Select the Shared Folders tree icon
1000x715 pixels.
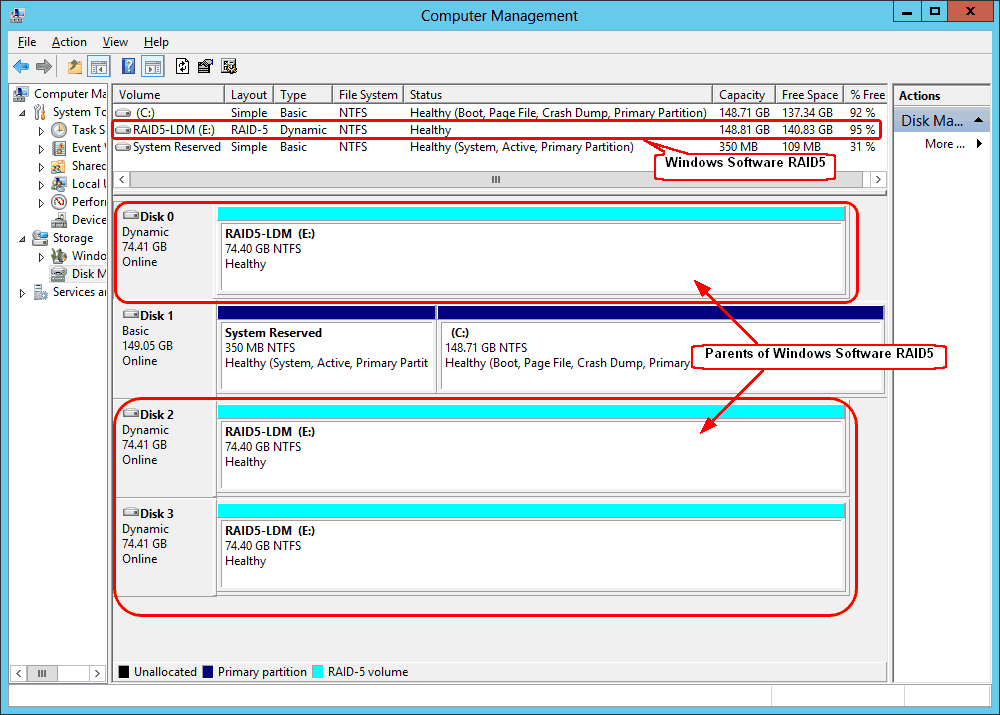point(59,166)
